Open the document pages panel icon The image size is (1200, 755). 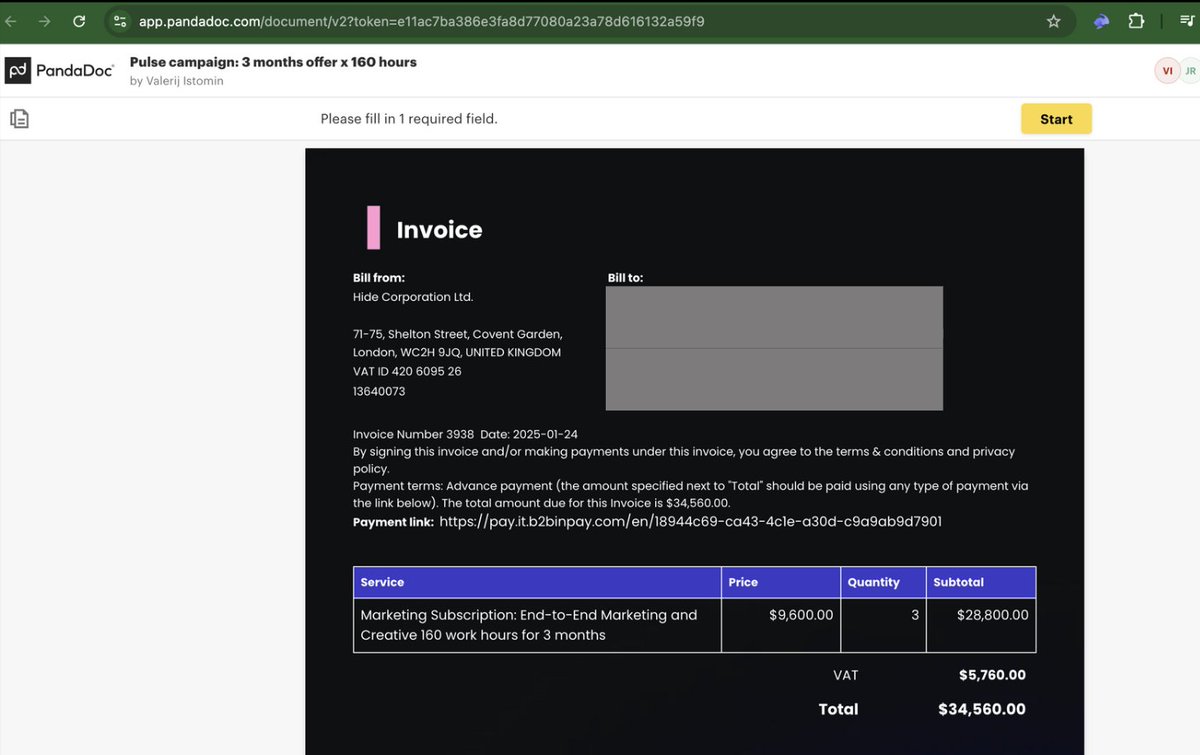(x=19, y=119)
